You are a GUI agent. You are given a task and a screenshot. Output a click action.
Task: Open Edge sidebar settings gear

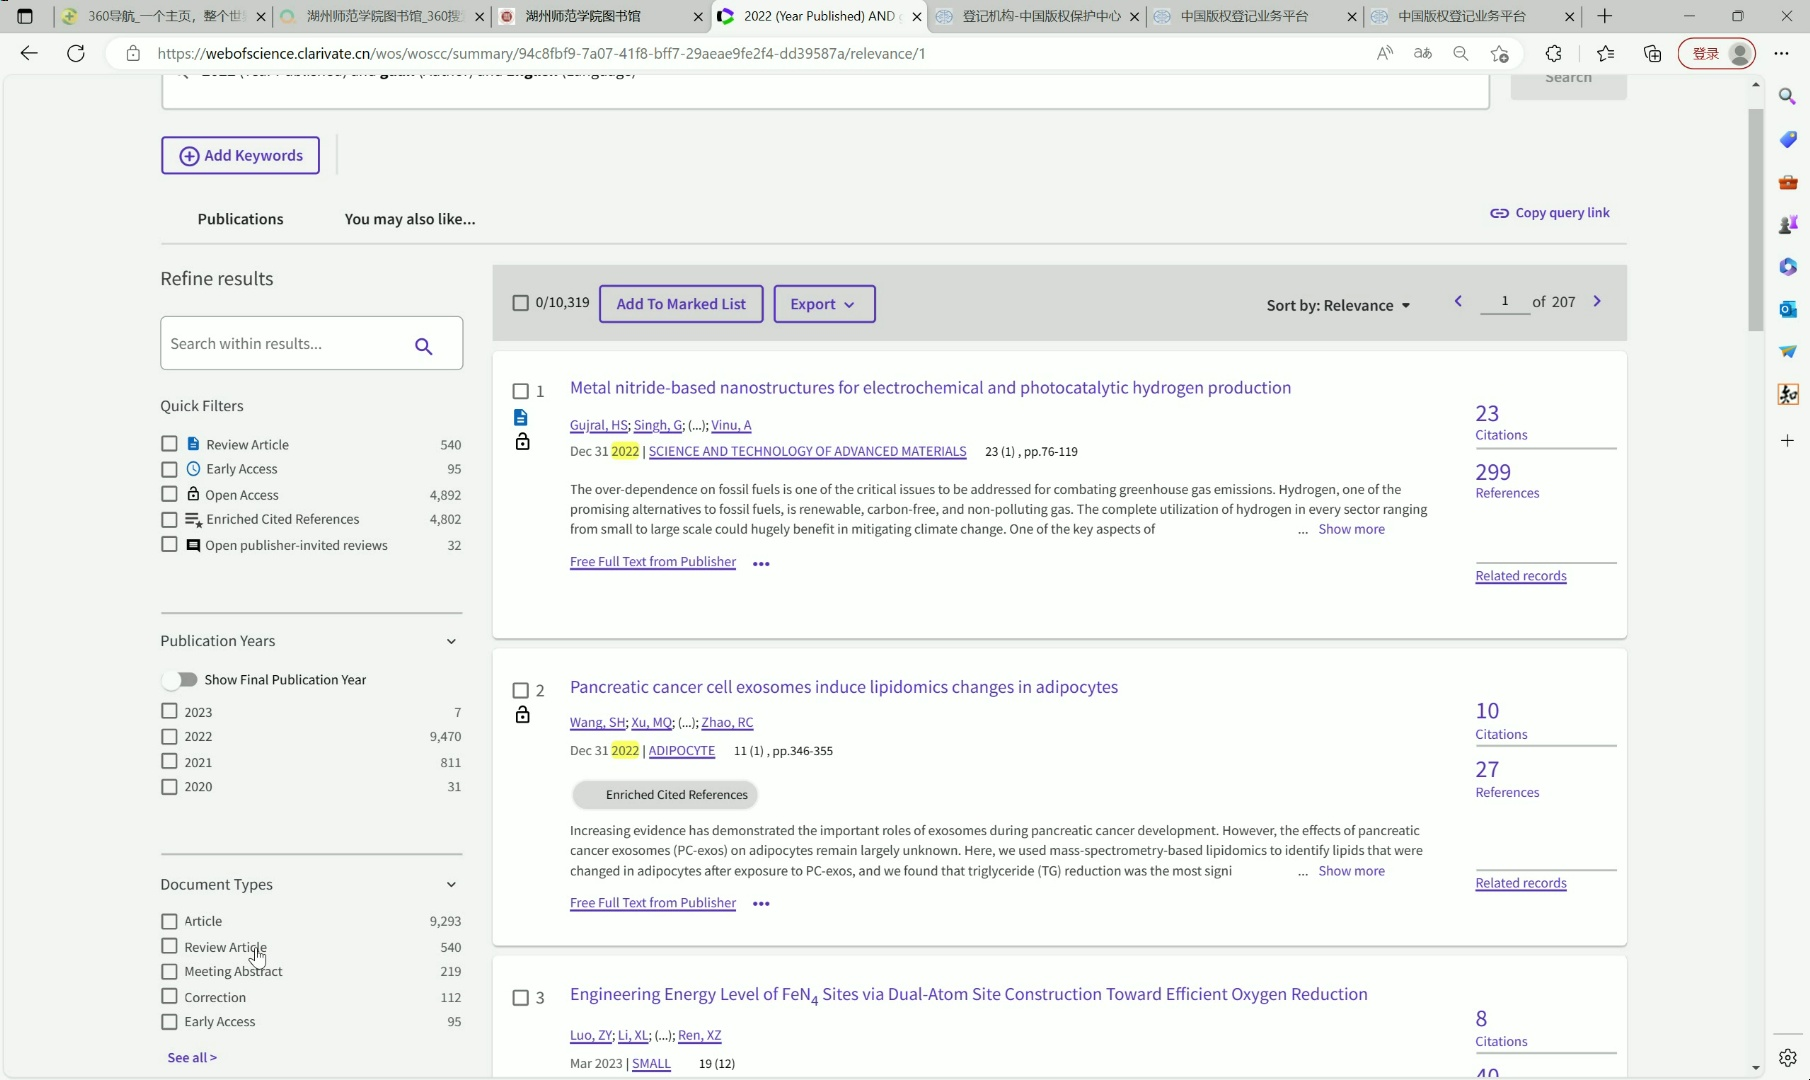(1788, 1057)
